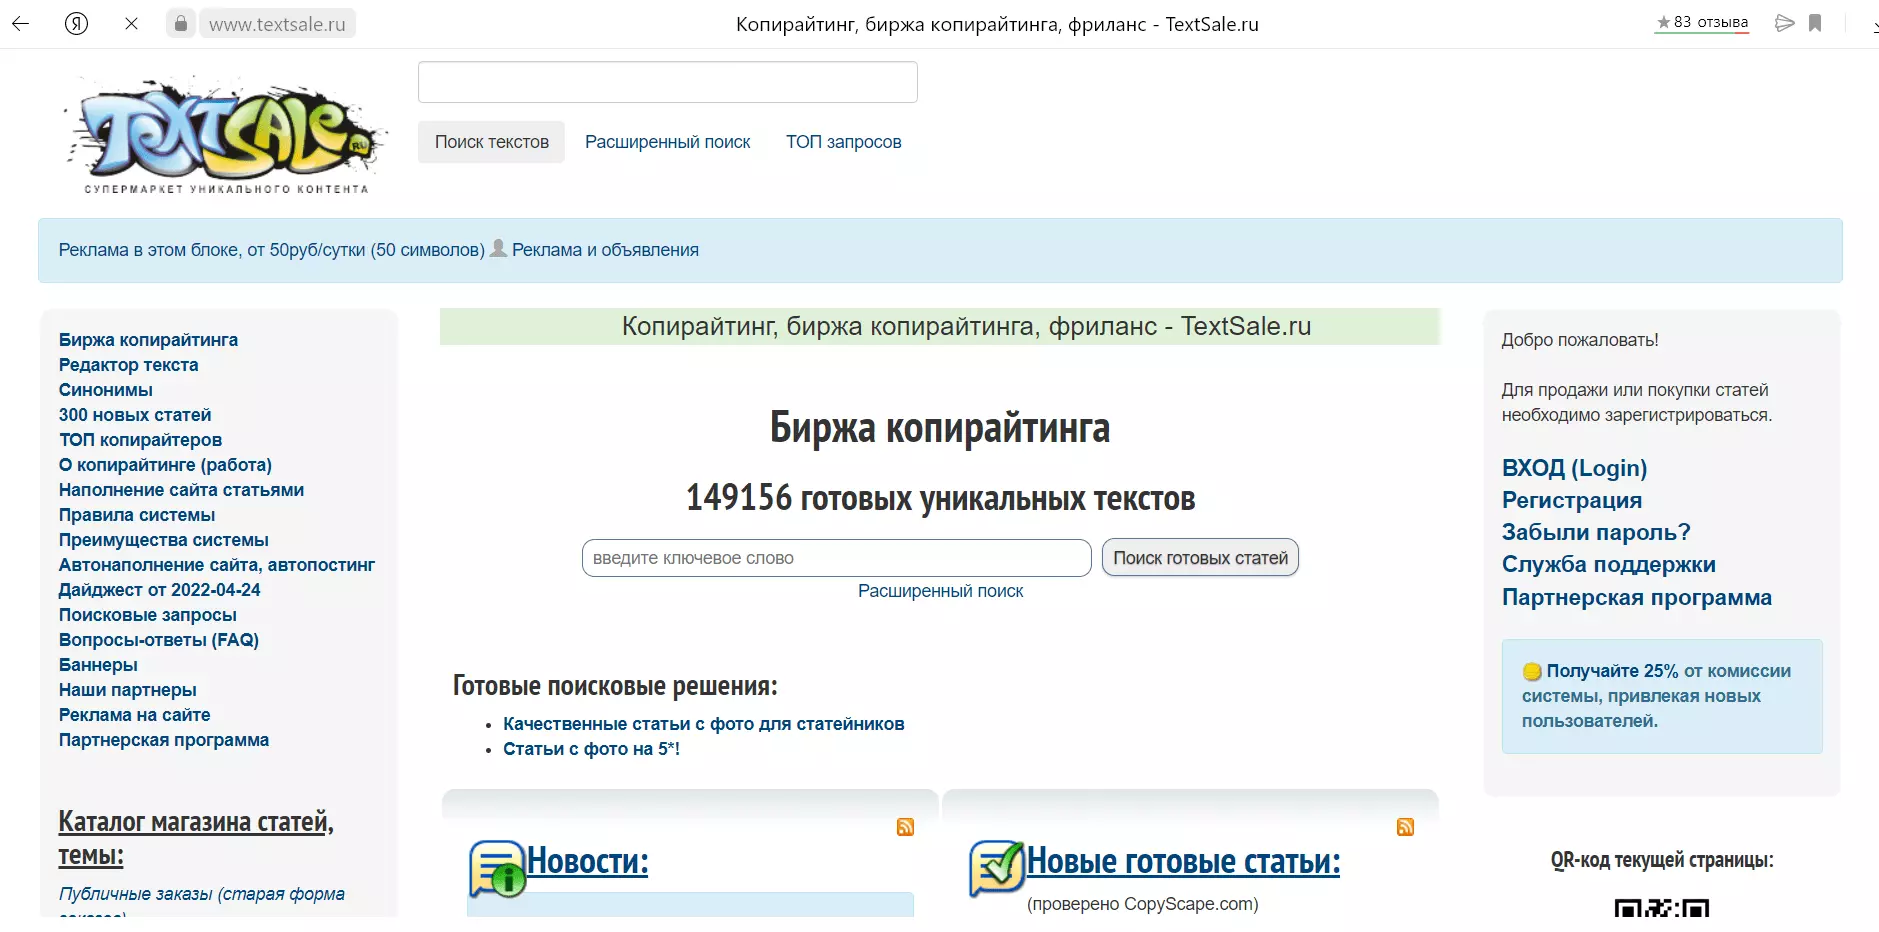1879x932 pixels.
Task: Open Служба поддержки link
Action: point(1608,564)
